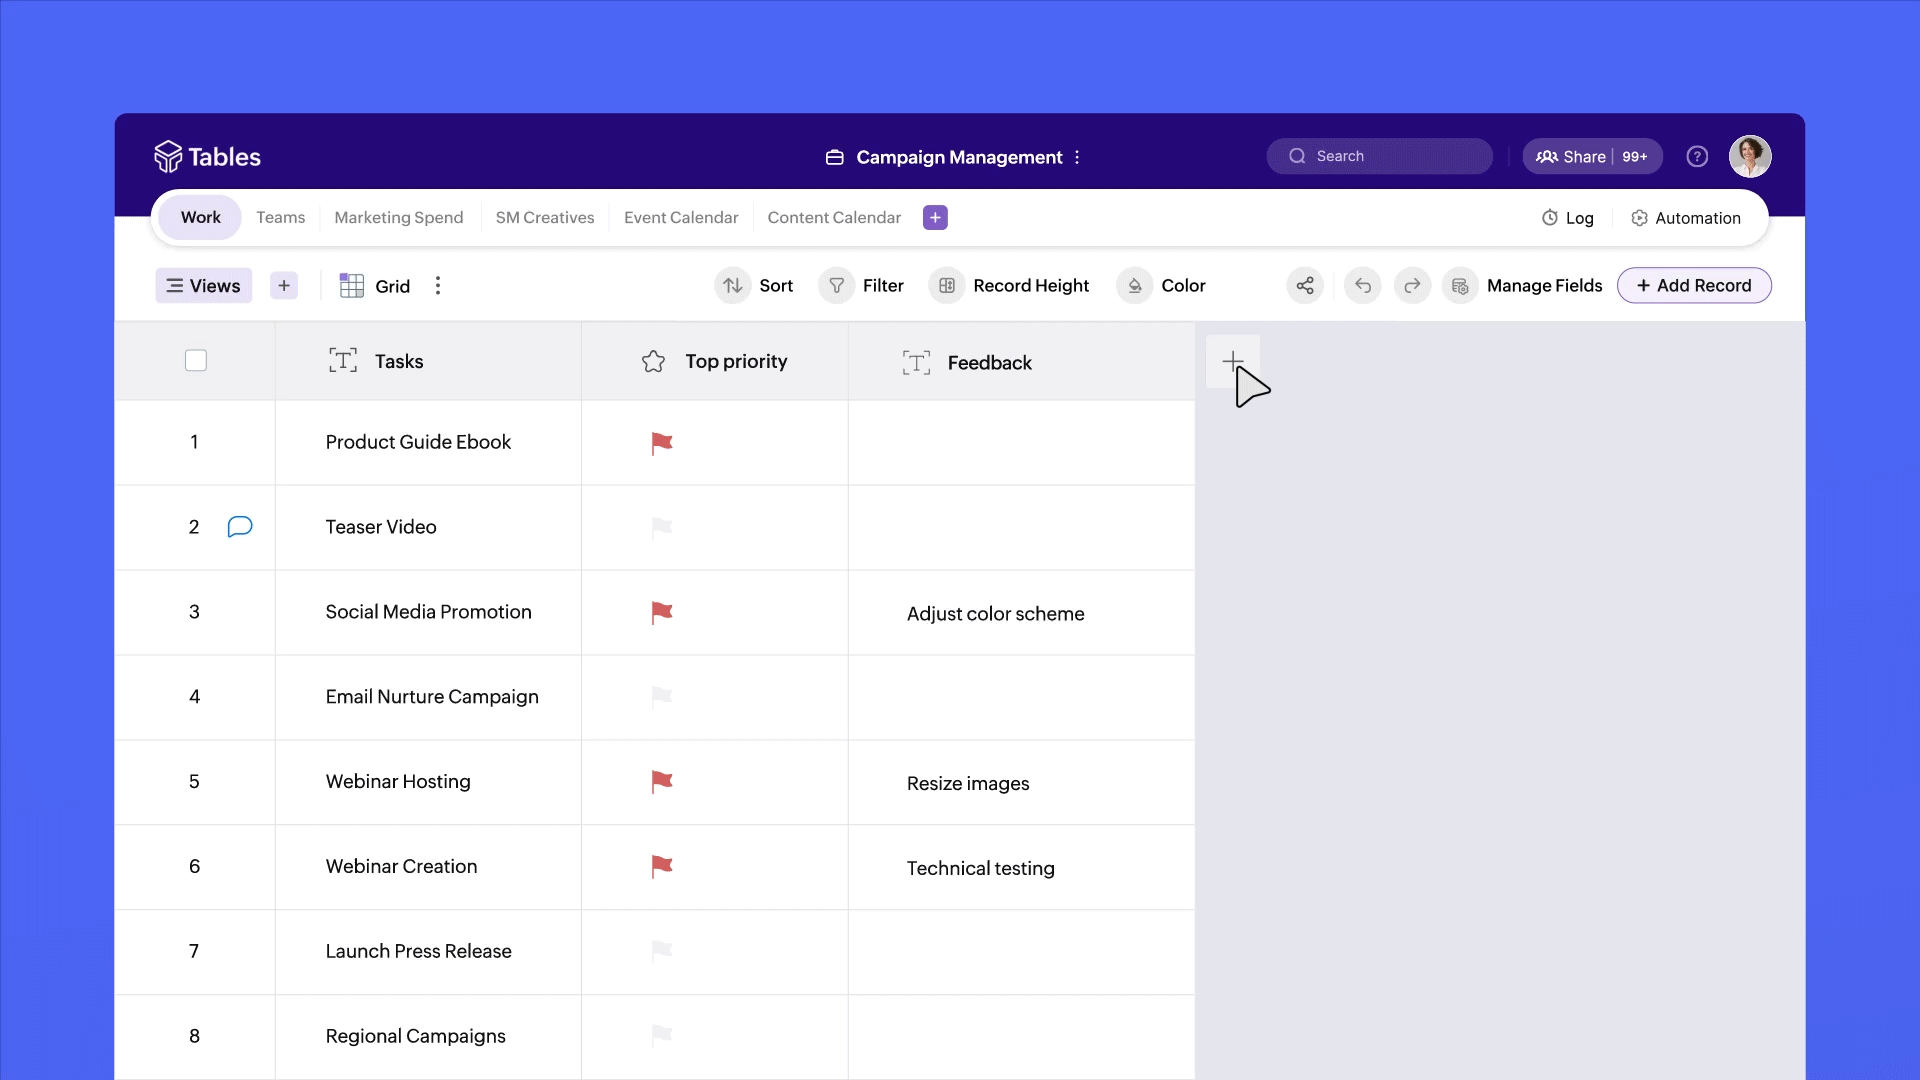Open Grid view options kebab menu
The width and height of the screenshot is (1920, 1080).
point(438,286)
